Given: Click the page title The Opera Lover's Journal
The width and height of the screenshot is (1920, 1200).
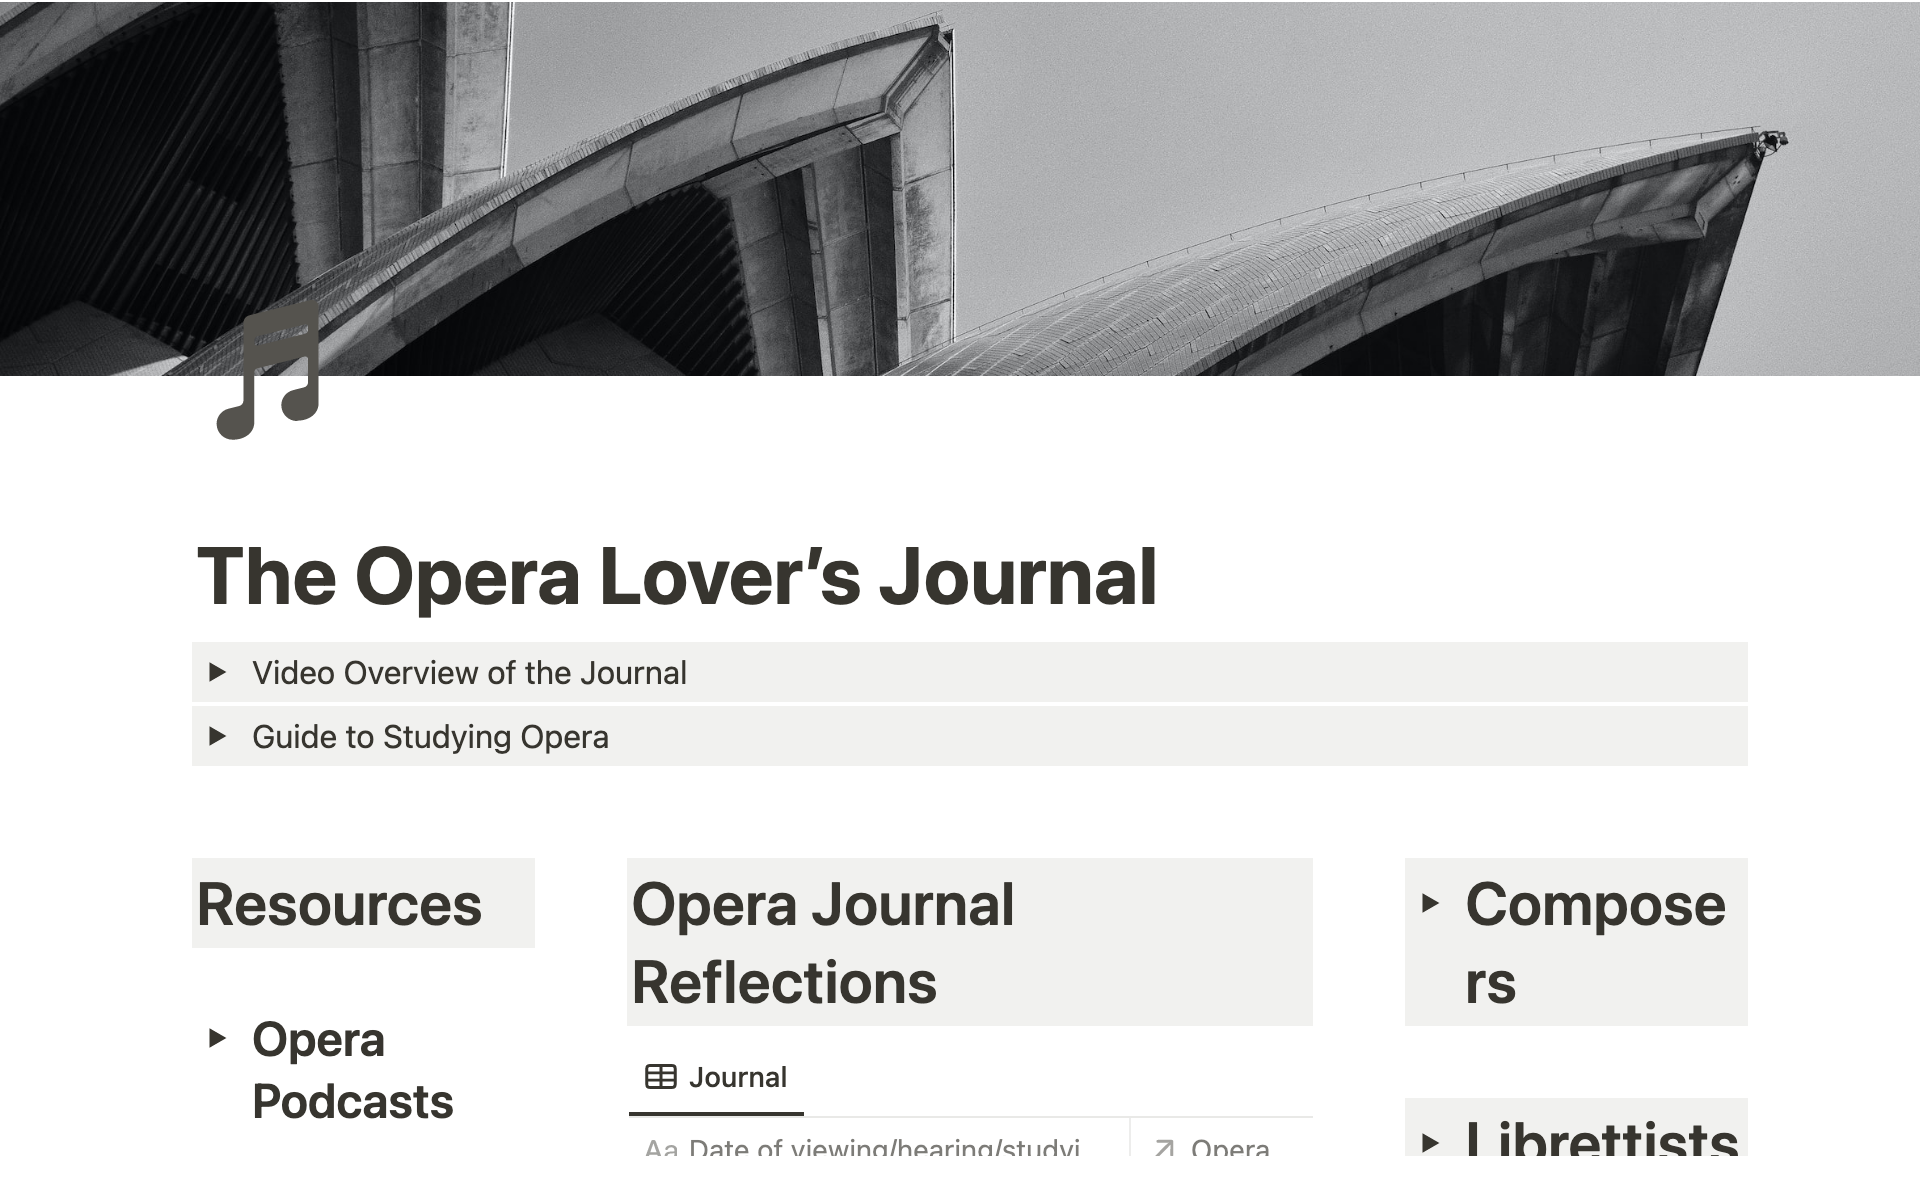Looking at the screenshot, I should click(677, 577).
